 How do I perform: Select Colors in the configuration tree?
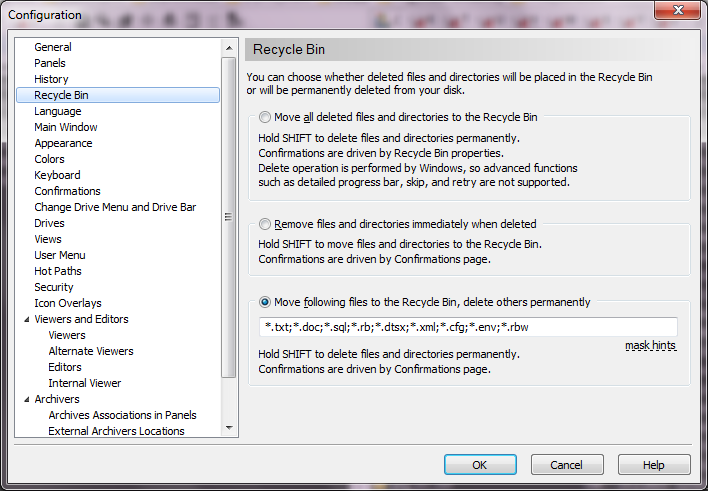49,159
